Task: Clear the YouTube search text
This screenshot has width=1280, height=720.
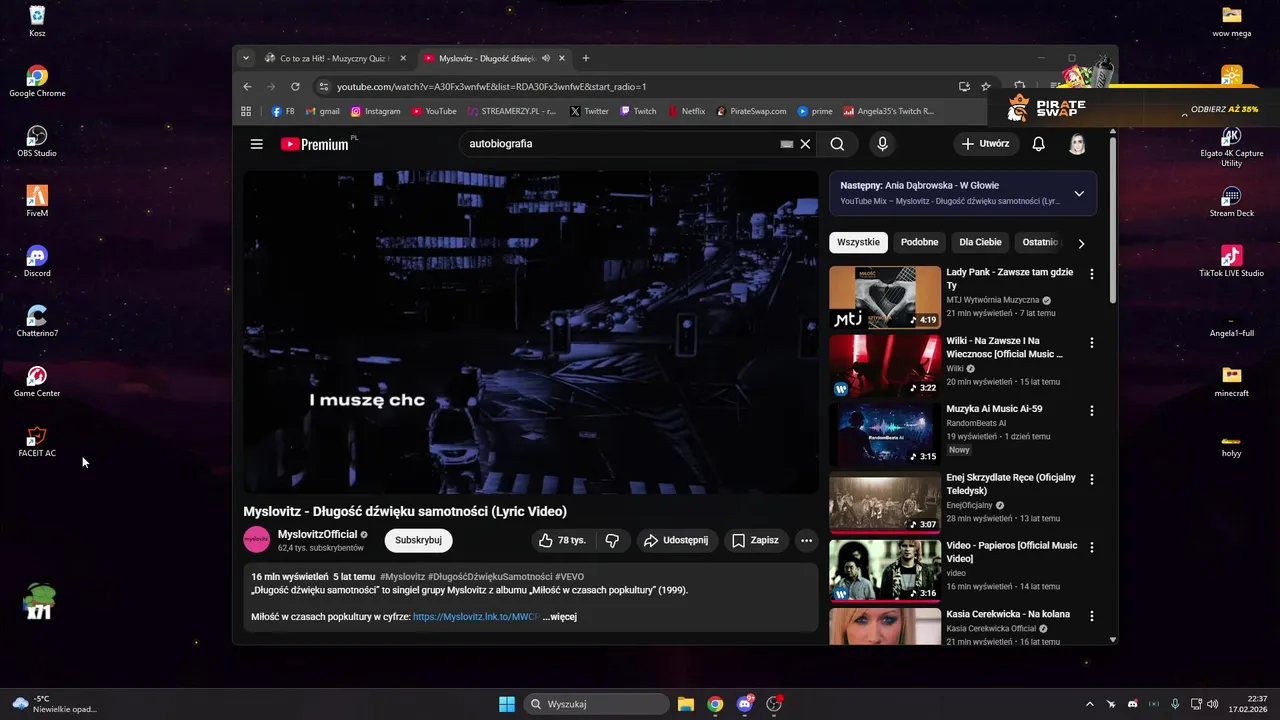Action: point(805,144)
